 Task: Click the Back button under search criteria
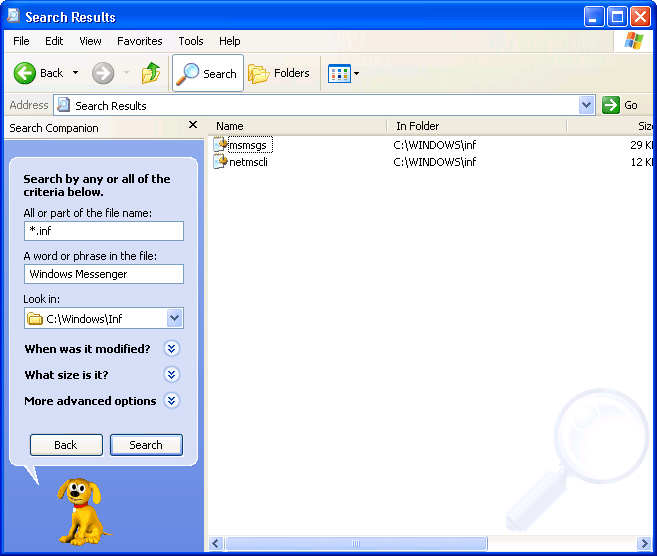coord(66,445)
